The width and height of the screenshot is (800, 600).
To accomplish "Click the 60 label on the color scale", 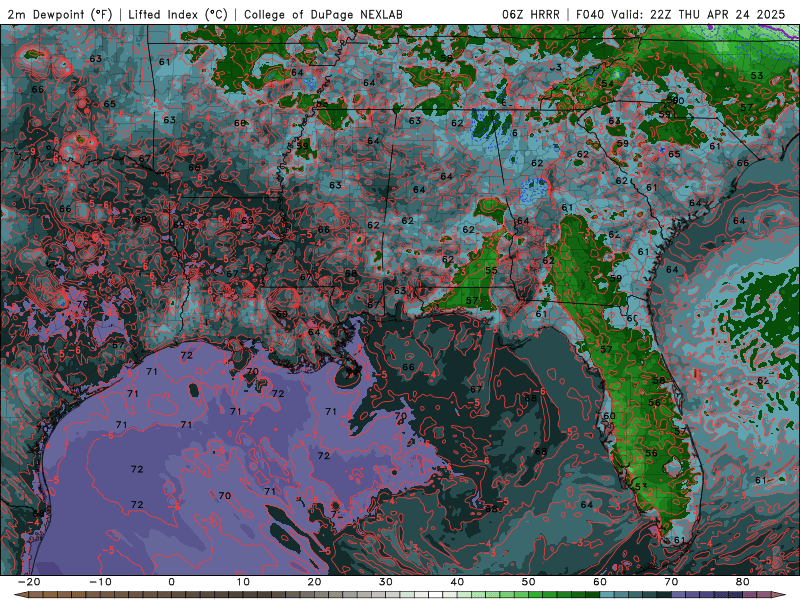I will 600,582.
